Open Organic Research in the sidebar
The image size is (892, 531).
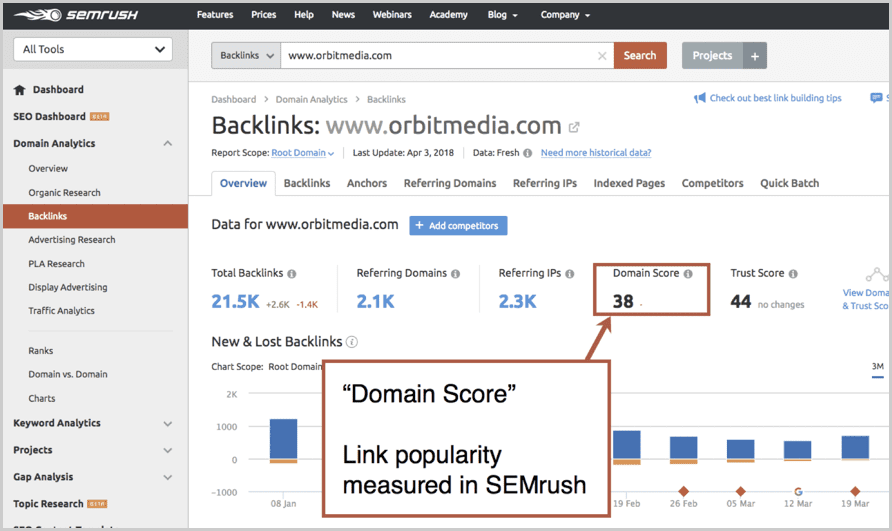click(64, 193)
